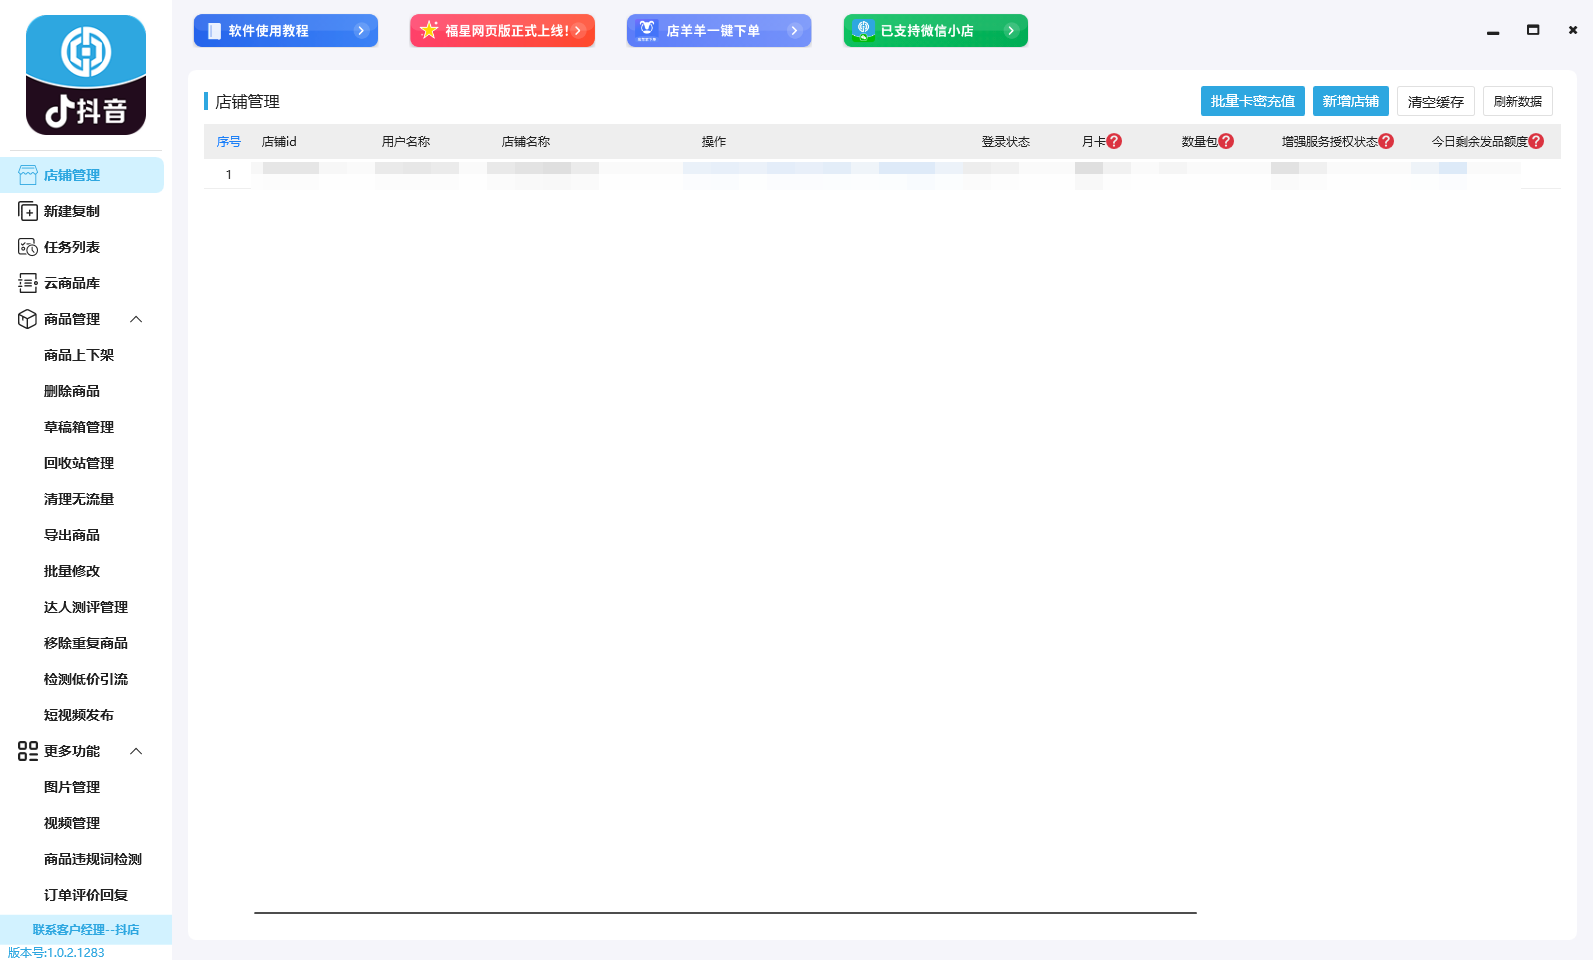1593x960 pixels.
Task: Click the 店铺管理 shop icon in sidebar
Action: tap(28, 175)
